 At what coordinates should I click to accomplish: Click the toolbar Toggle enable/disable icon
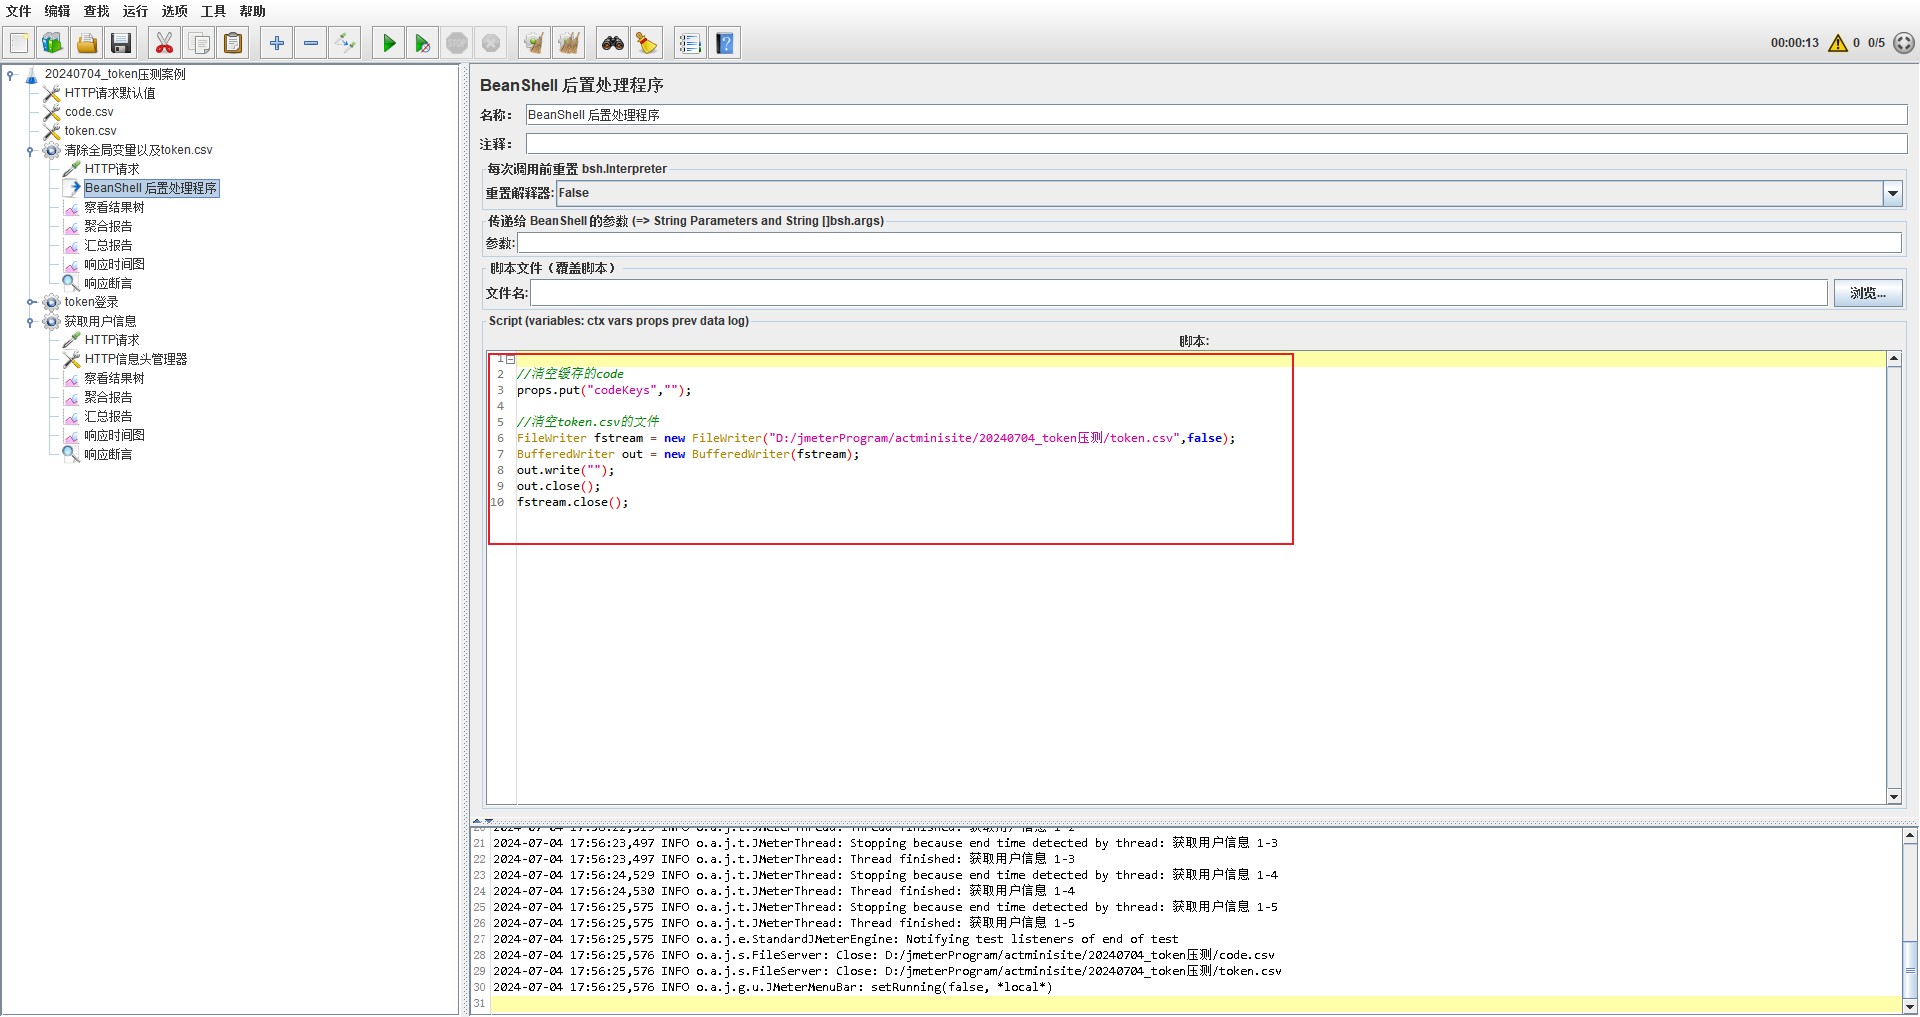[345, 43]
